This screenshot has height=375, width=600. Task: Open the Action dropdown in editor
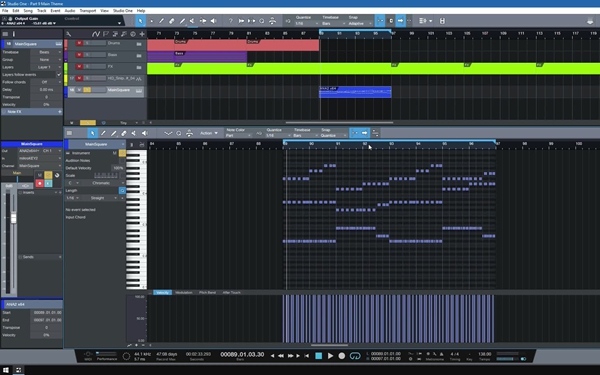pos(209,133)
